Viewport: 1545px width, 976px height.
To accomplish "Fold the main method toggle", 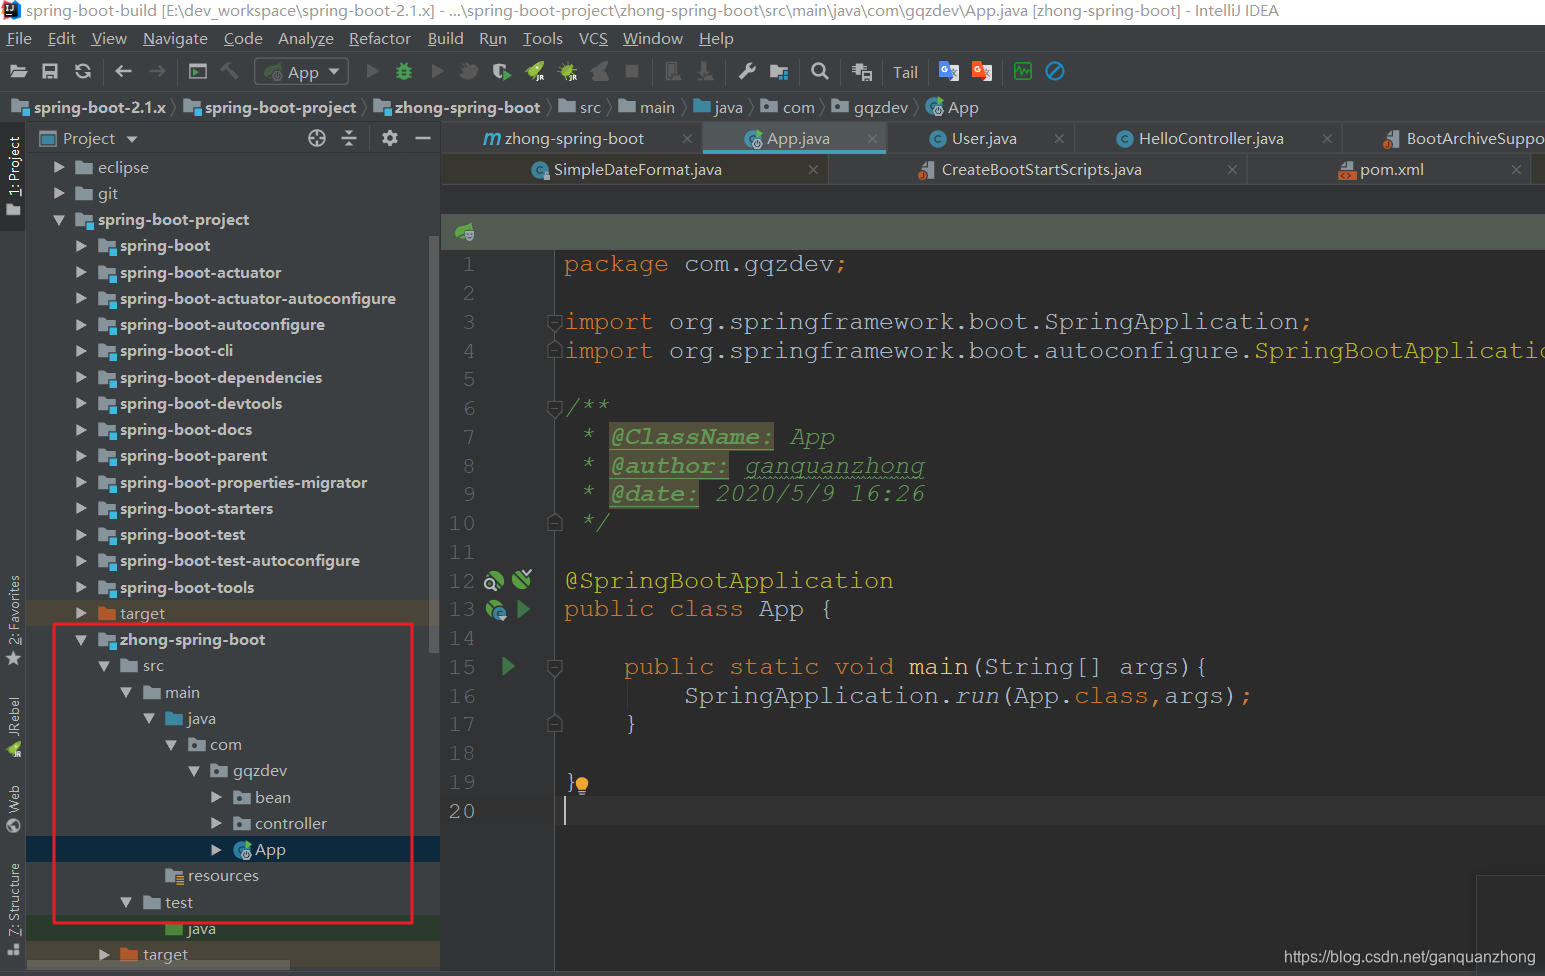I will point(555,667).
